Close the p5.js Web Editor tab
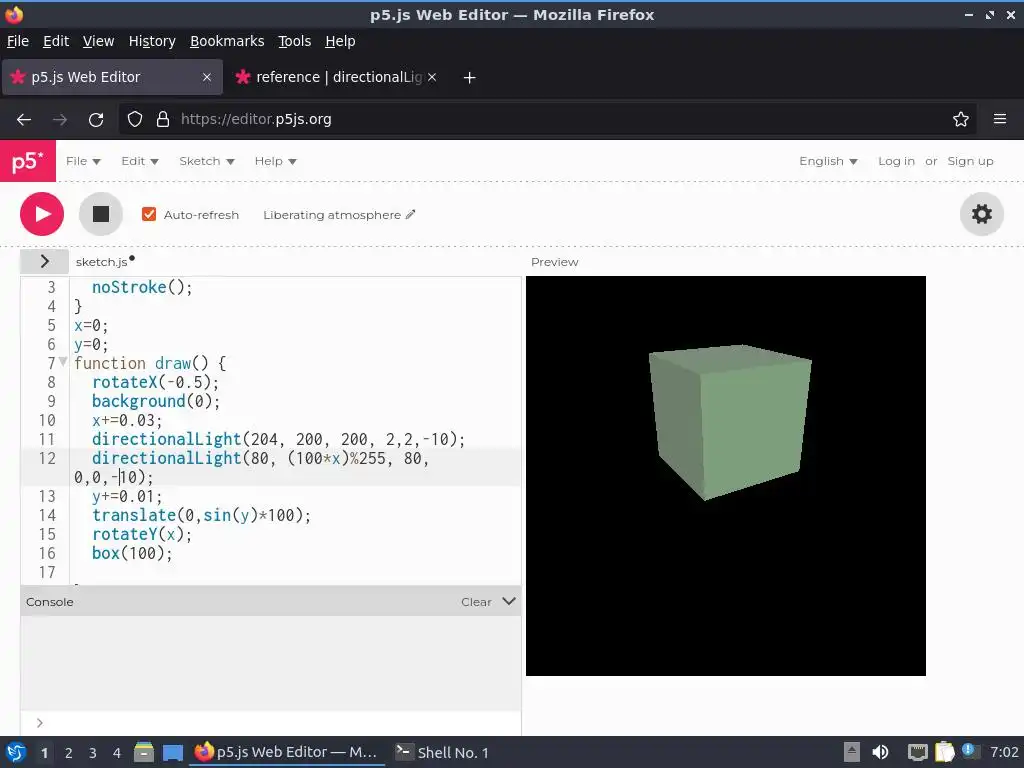The width and height of the screenshot is (1024, 768). [206, 77]
